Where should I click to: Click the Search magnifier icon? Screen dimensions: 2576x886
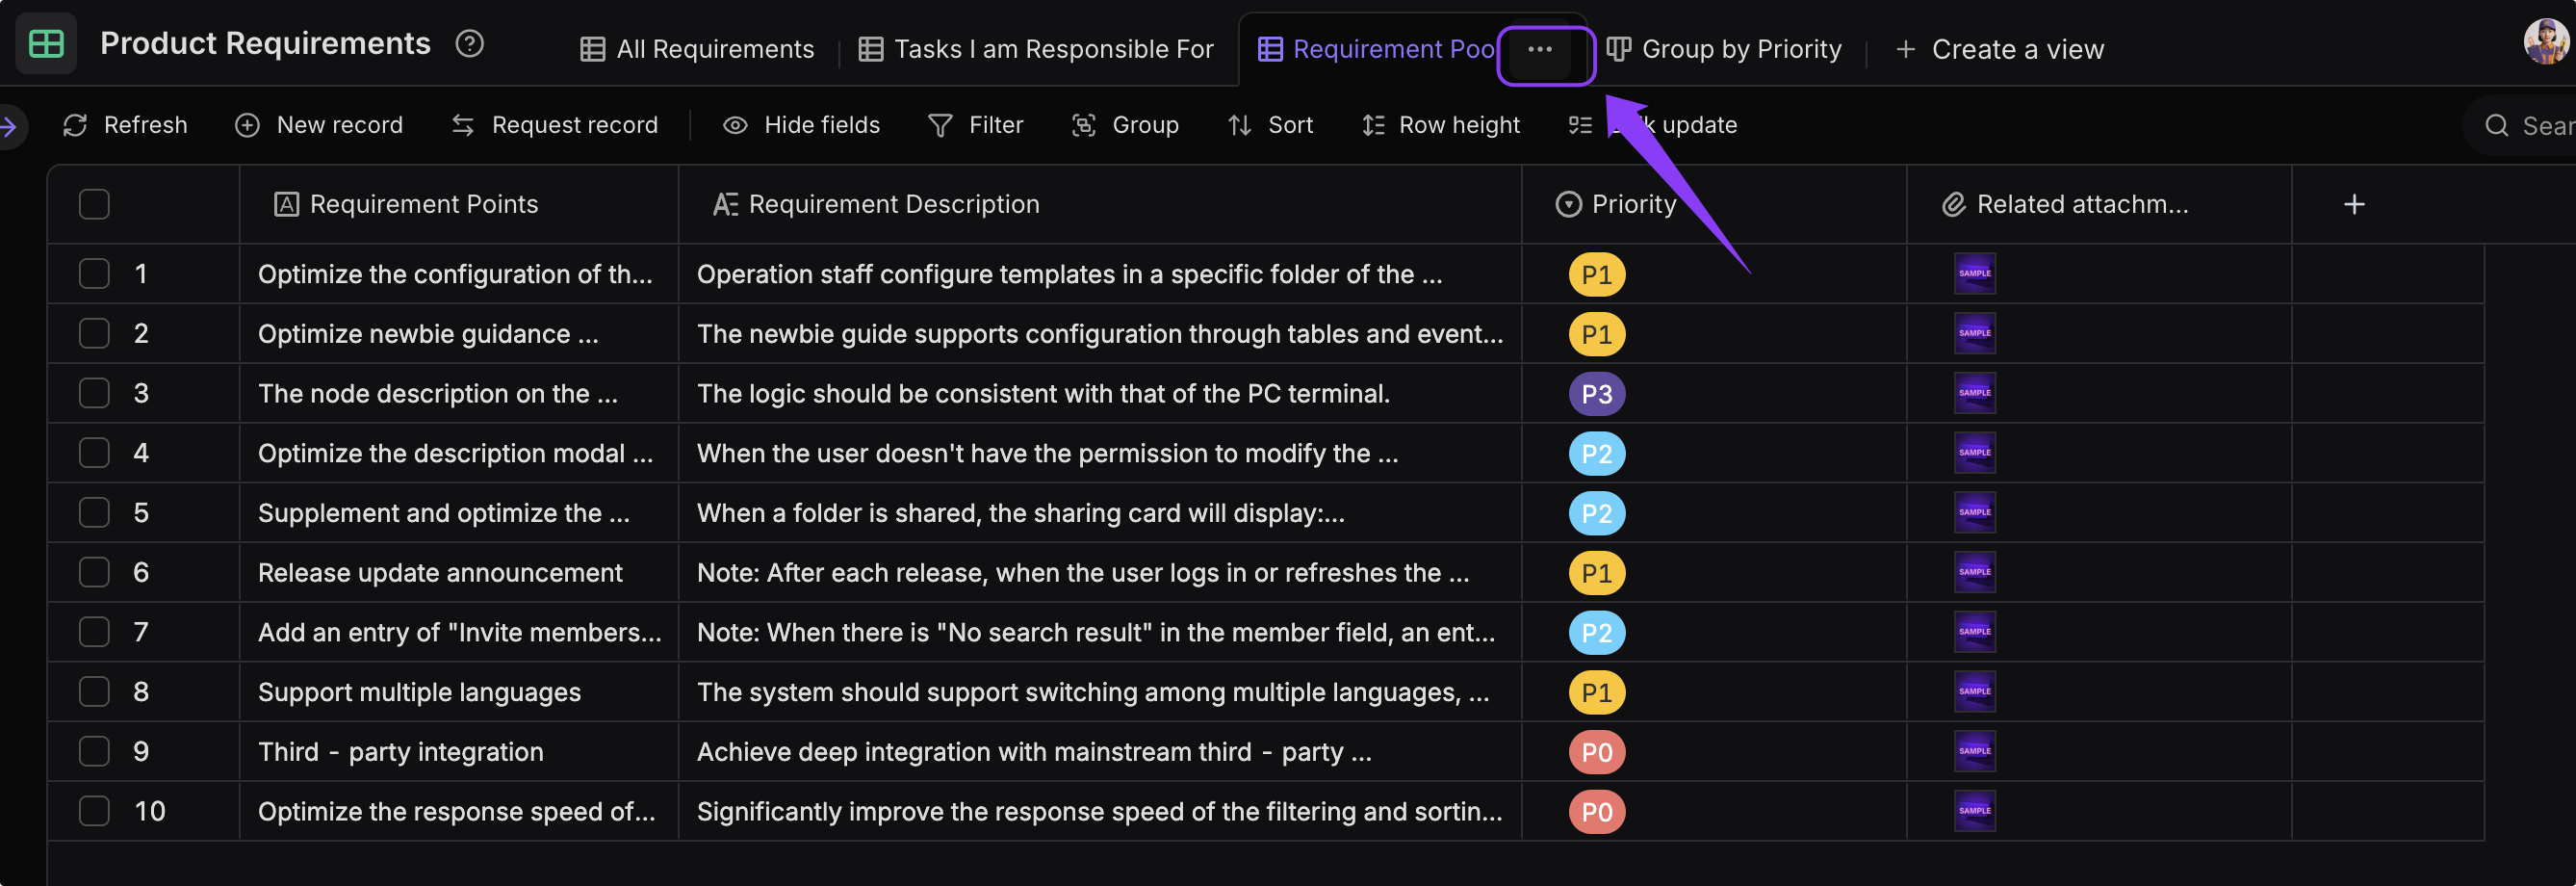tap(2496, 126)
